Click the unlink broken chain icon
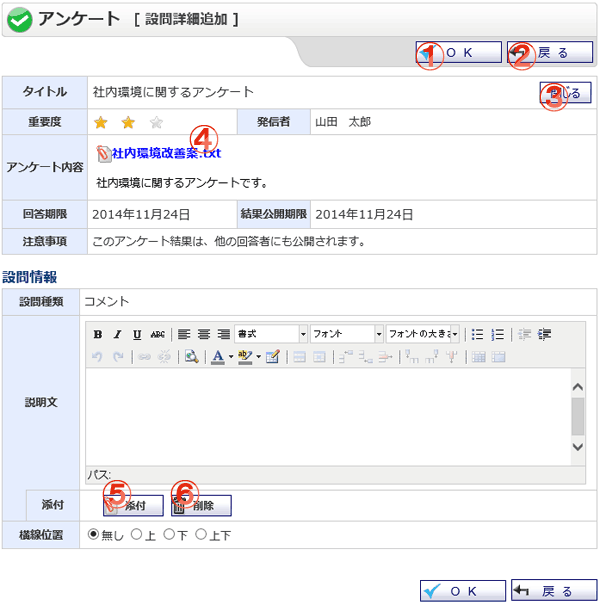 pyautogui.click(x=164, y=357)
